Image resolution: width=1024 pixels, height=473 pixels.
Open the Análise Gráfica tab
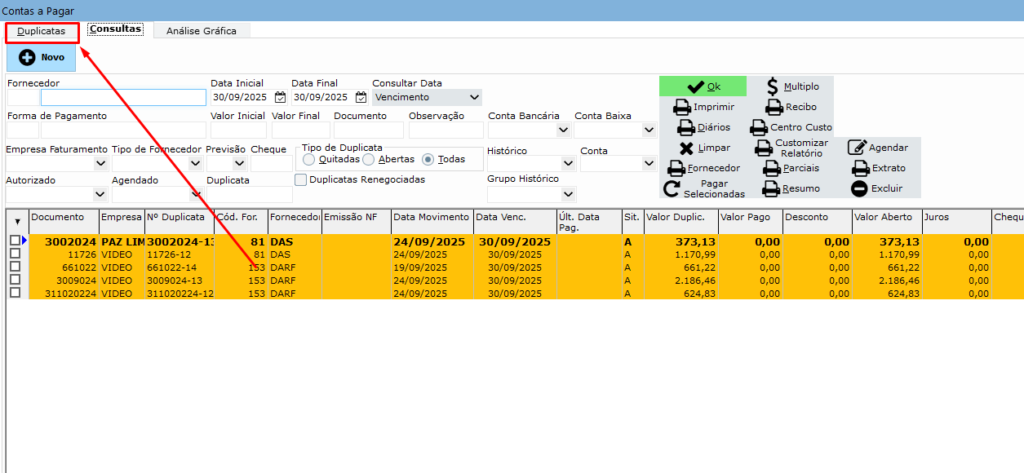pyautogui.click(x=201, y=31)
